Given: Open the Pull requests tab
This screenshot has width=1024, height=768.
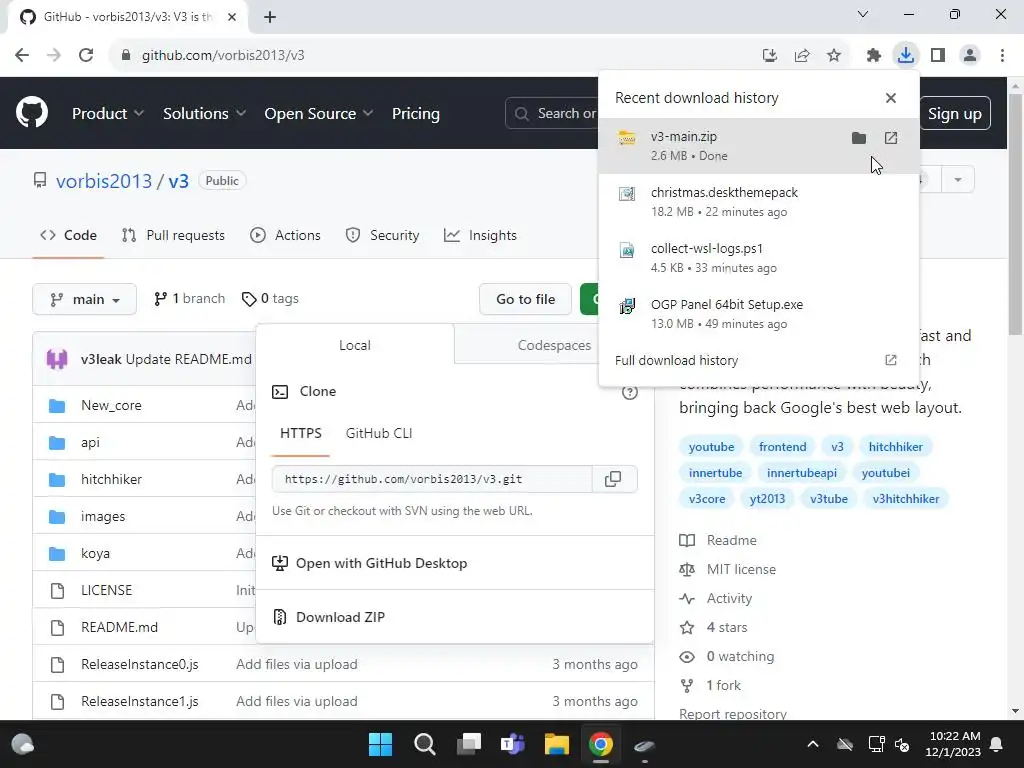Looking at the screenshot, I should pyautogui.click(x=174, y=235).
